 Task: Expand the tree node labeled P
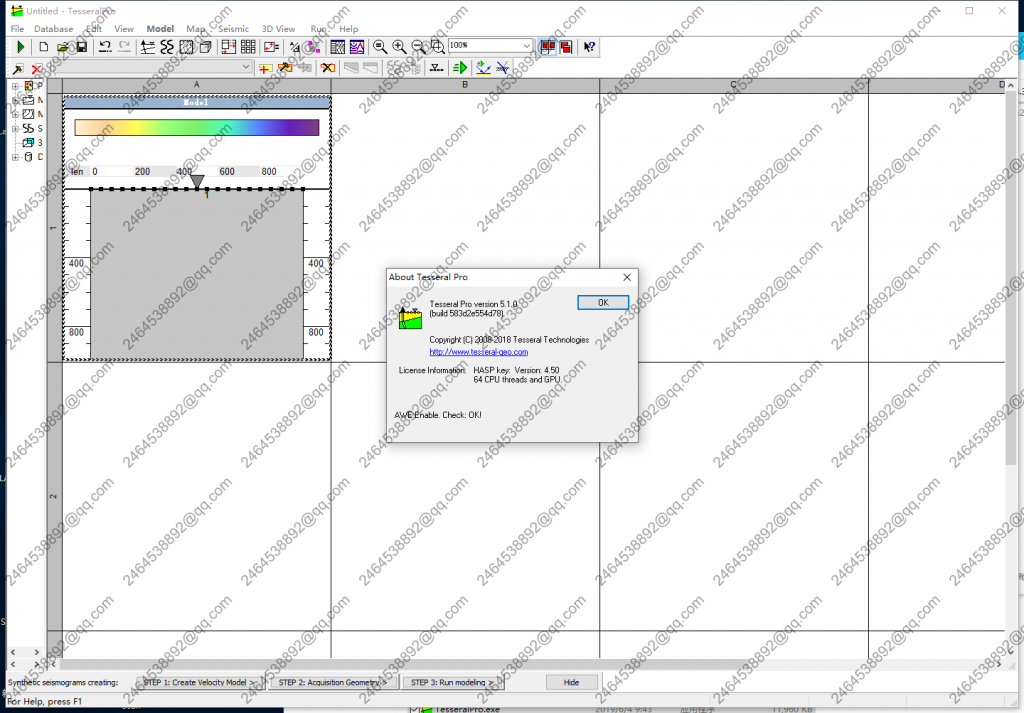16,86
